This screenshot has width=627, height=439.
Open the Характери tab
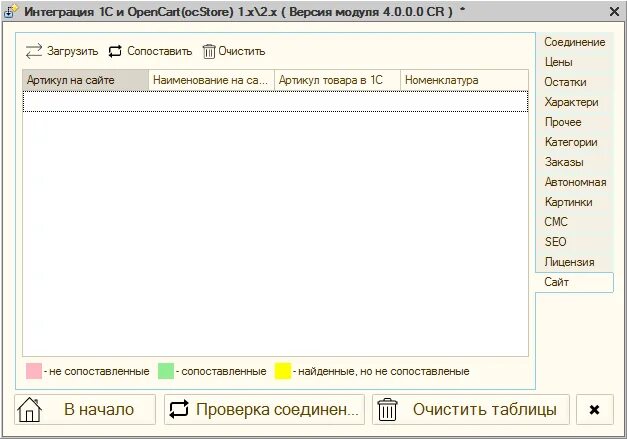pos(574,102)
